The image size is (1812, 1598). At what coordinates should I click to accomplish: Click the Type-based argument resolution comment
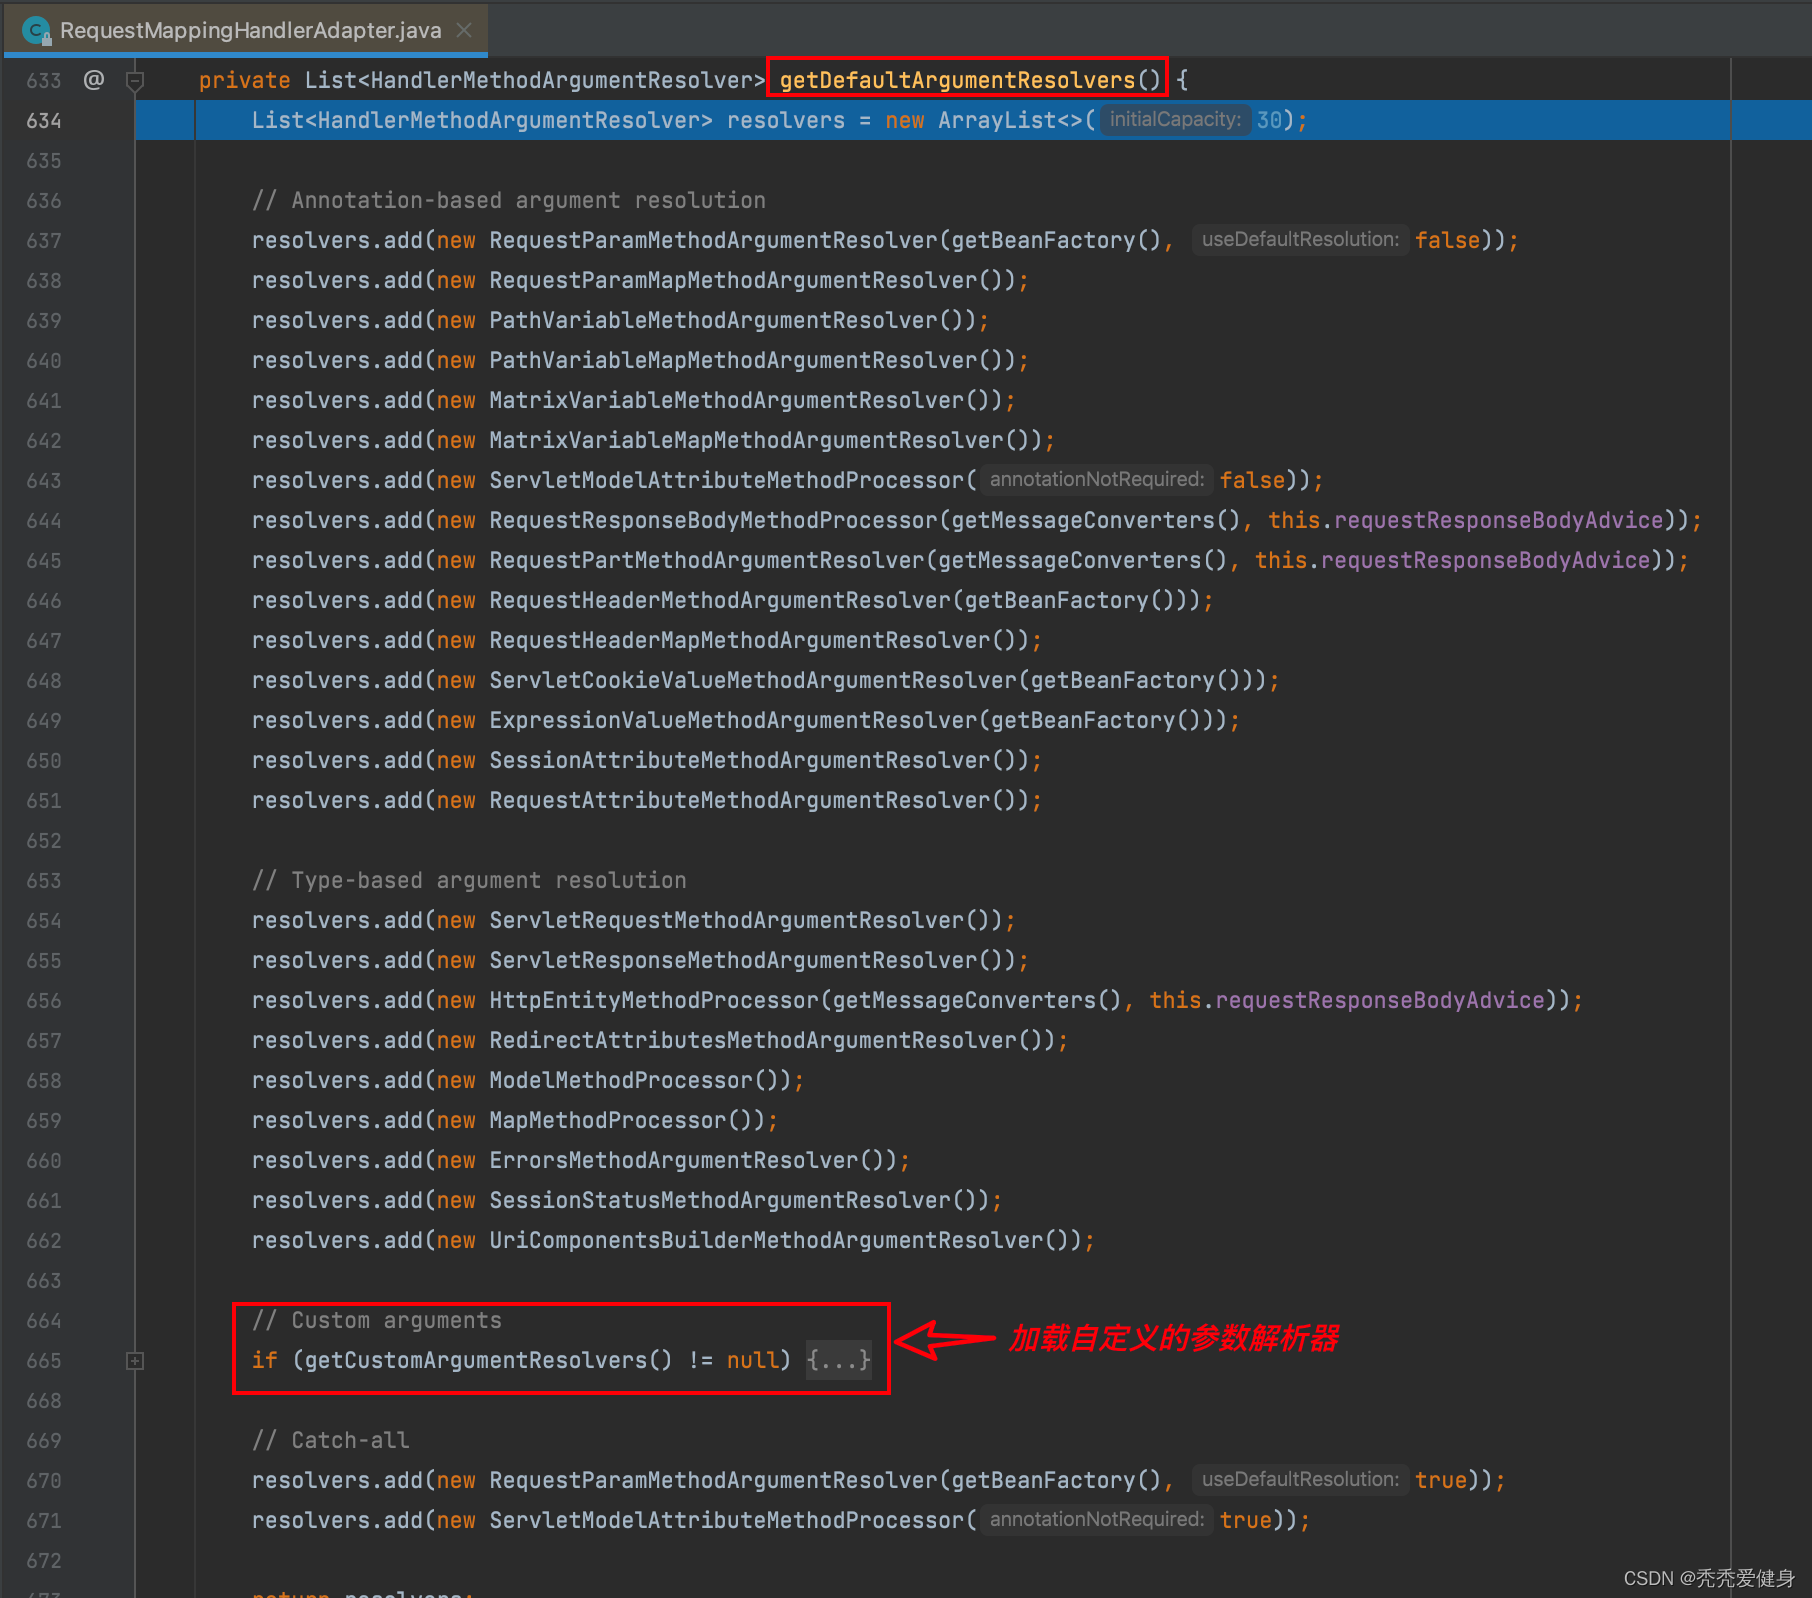469,880
